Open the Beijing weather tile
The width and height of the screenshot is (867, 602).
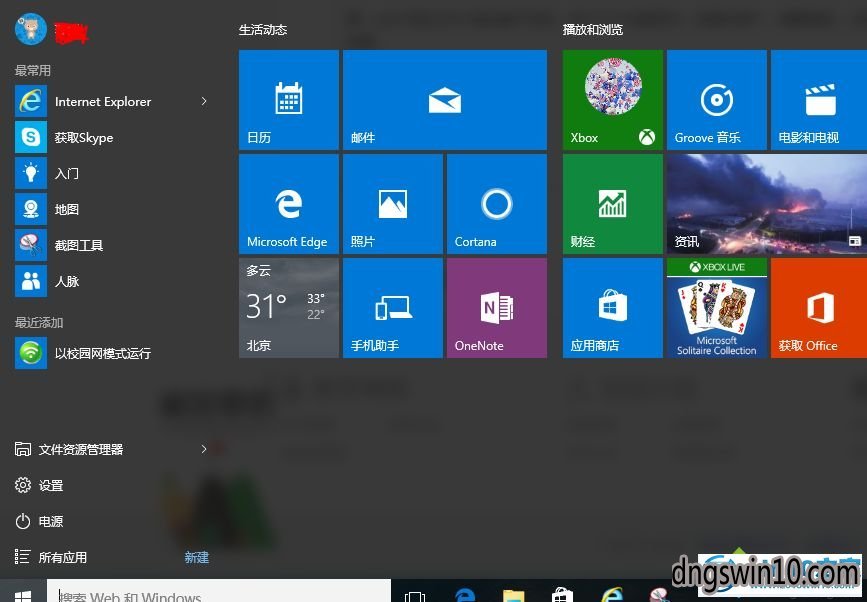[289, 308]
